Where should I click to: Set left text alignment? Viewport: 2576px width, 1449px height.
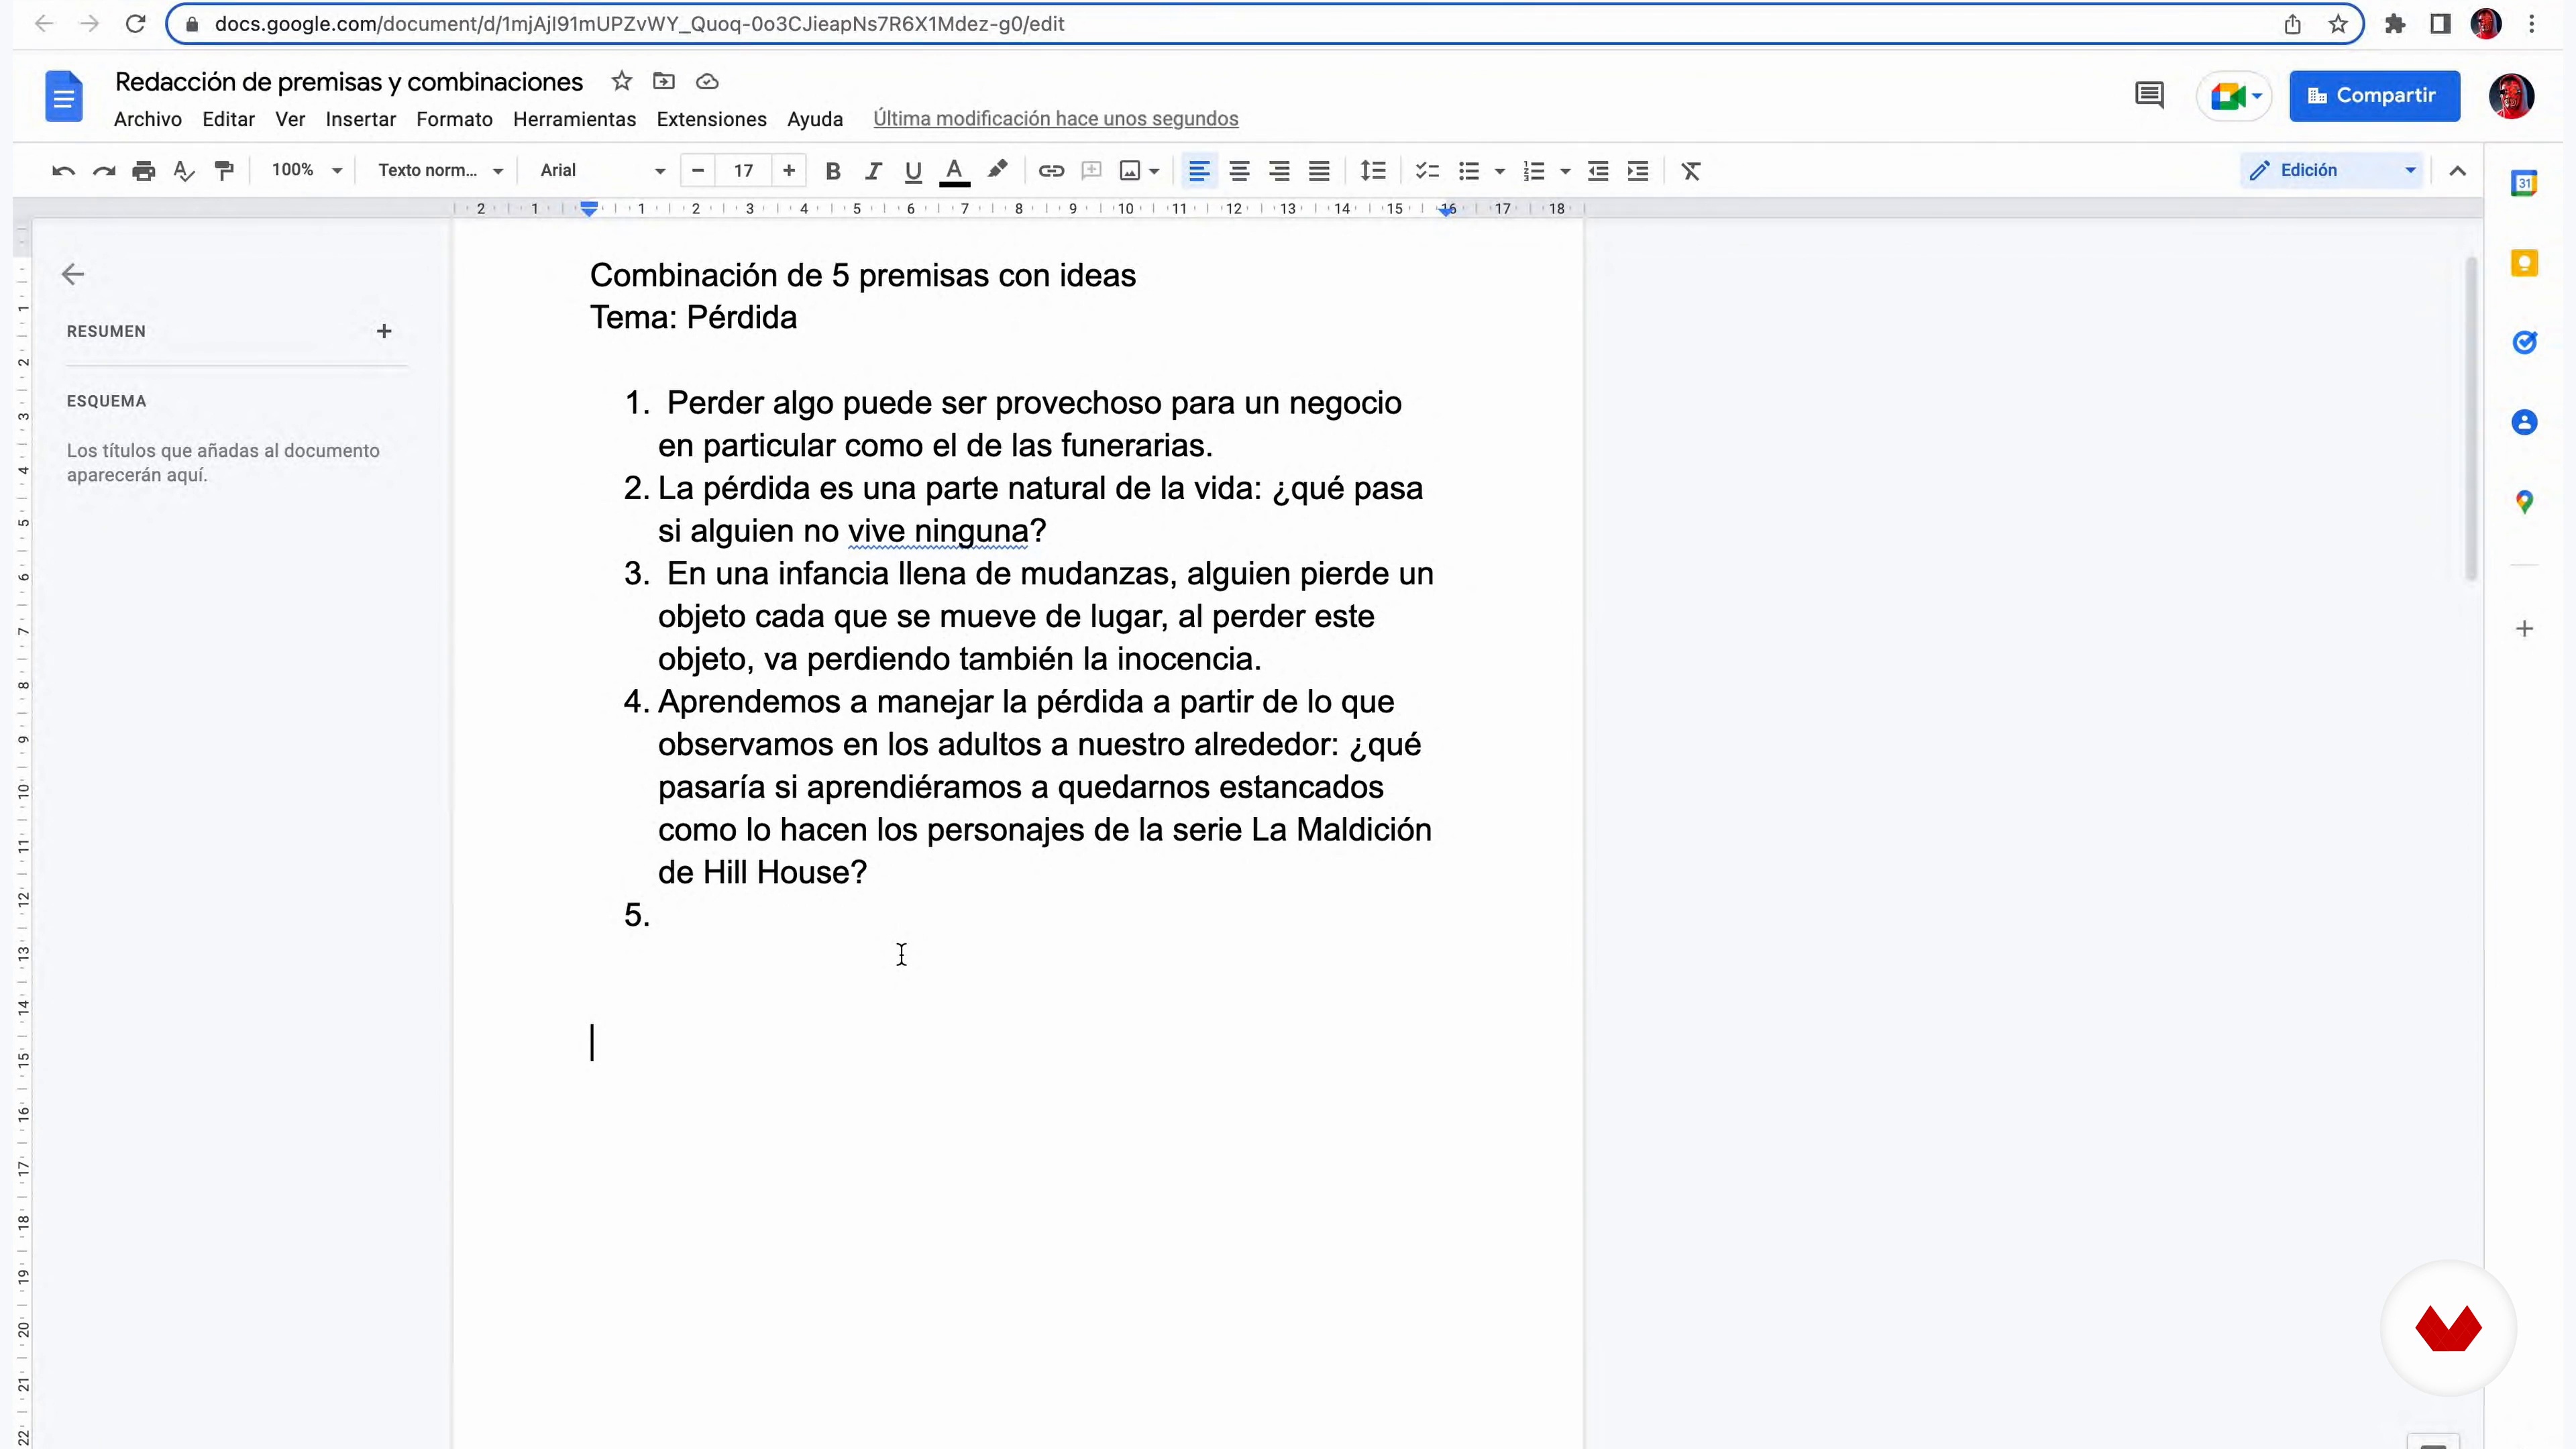point(1199,171)
